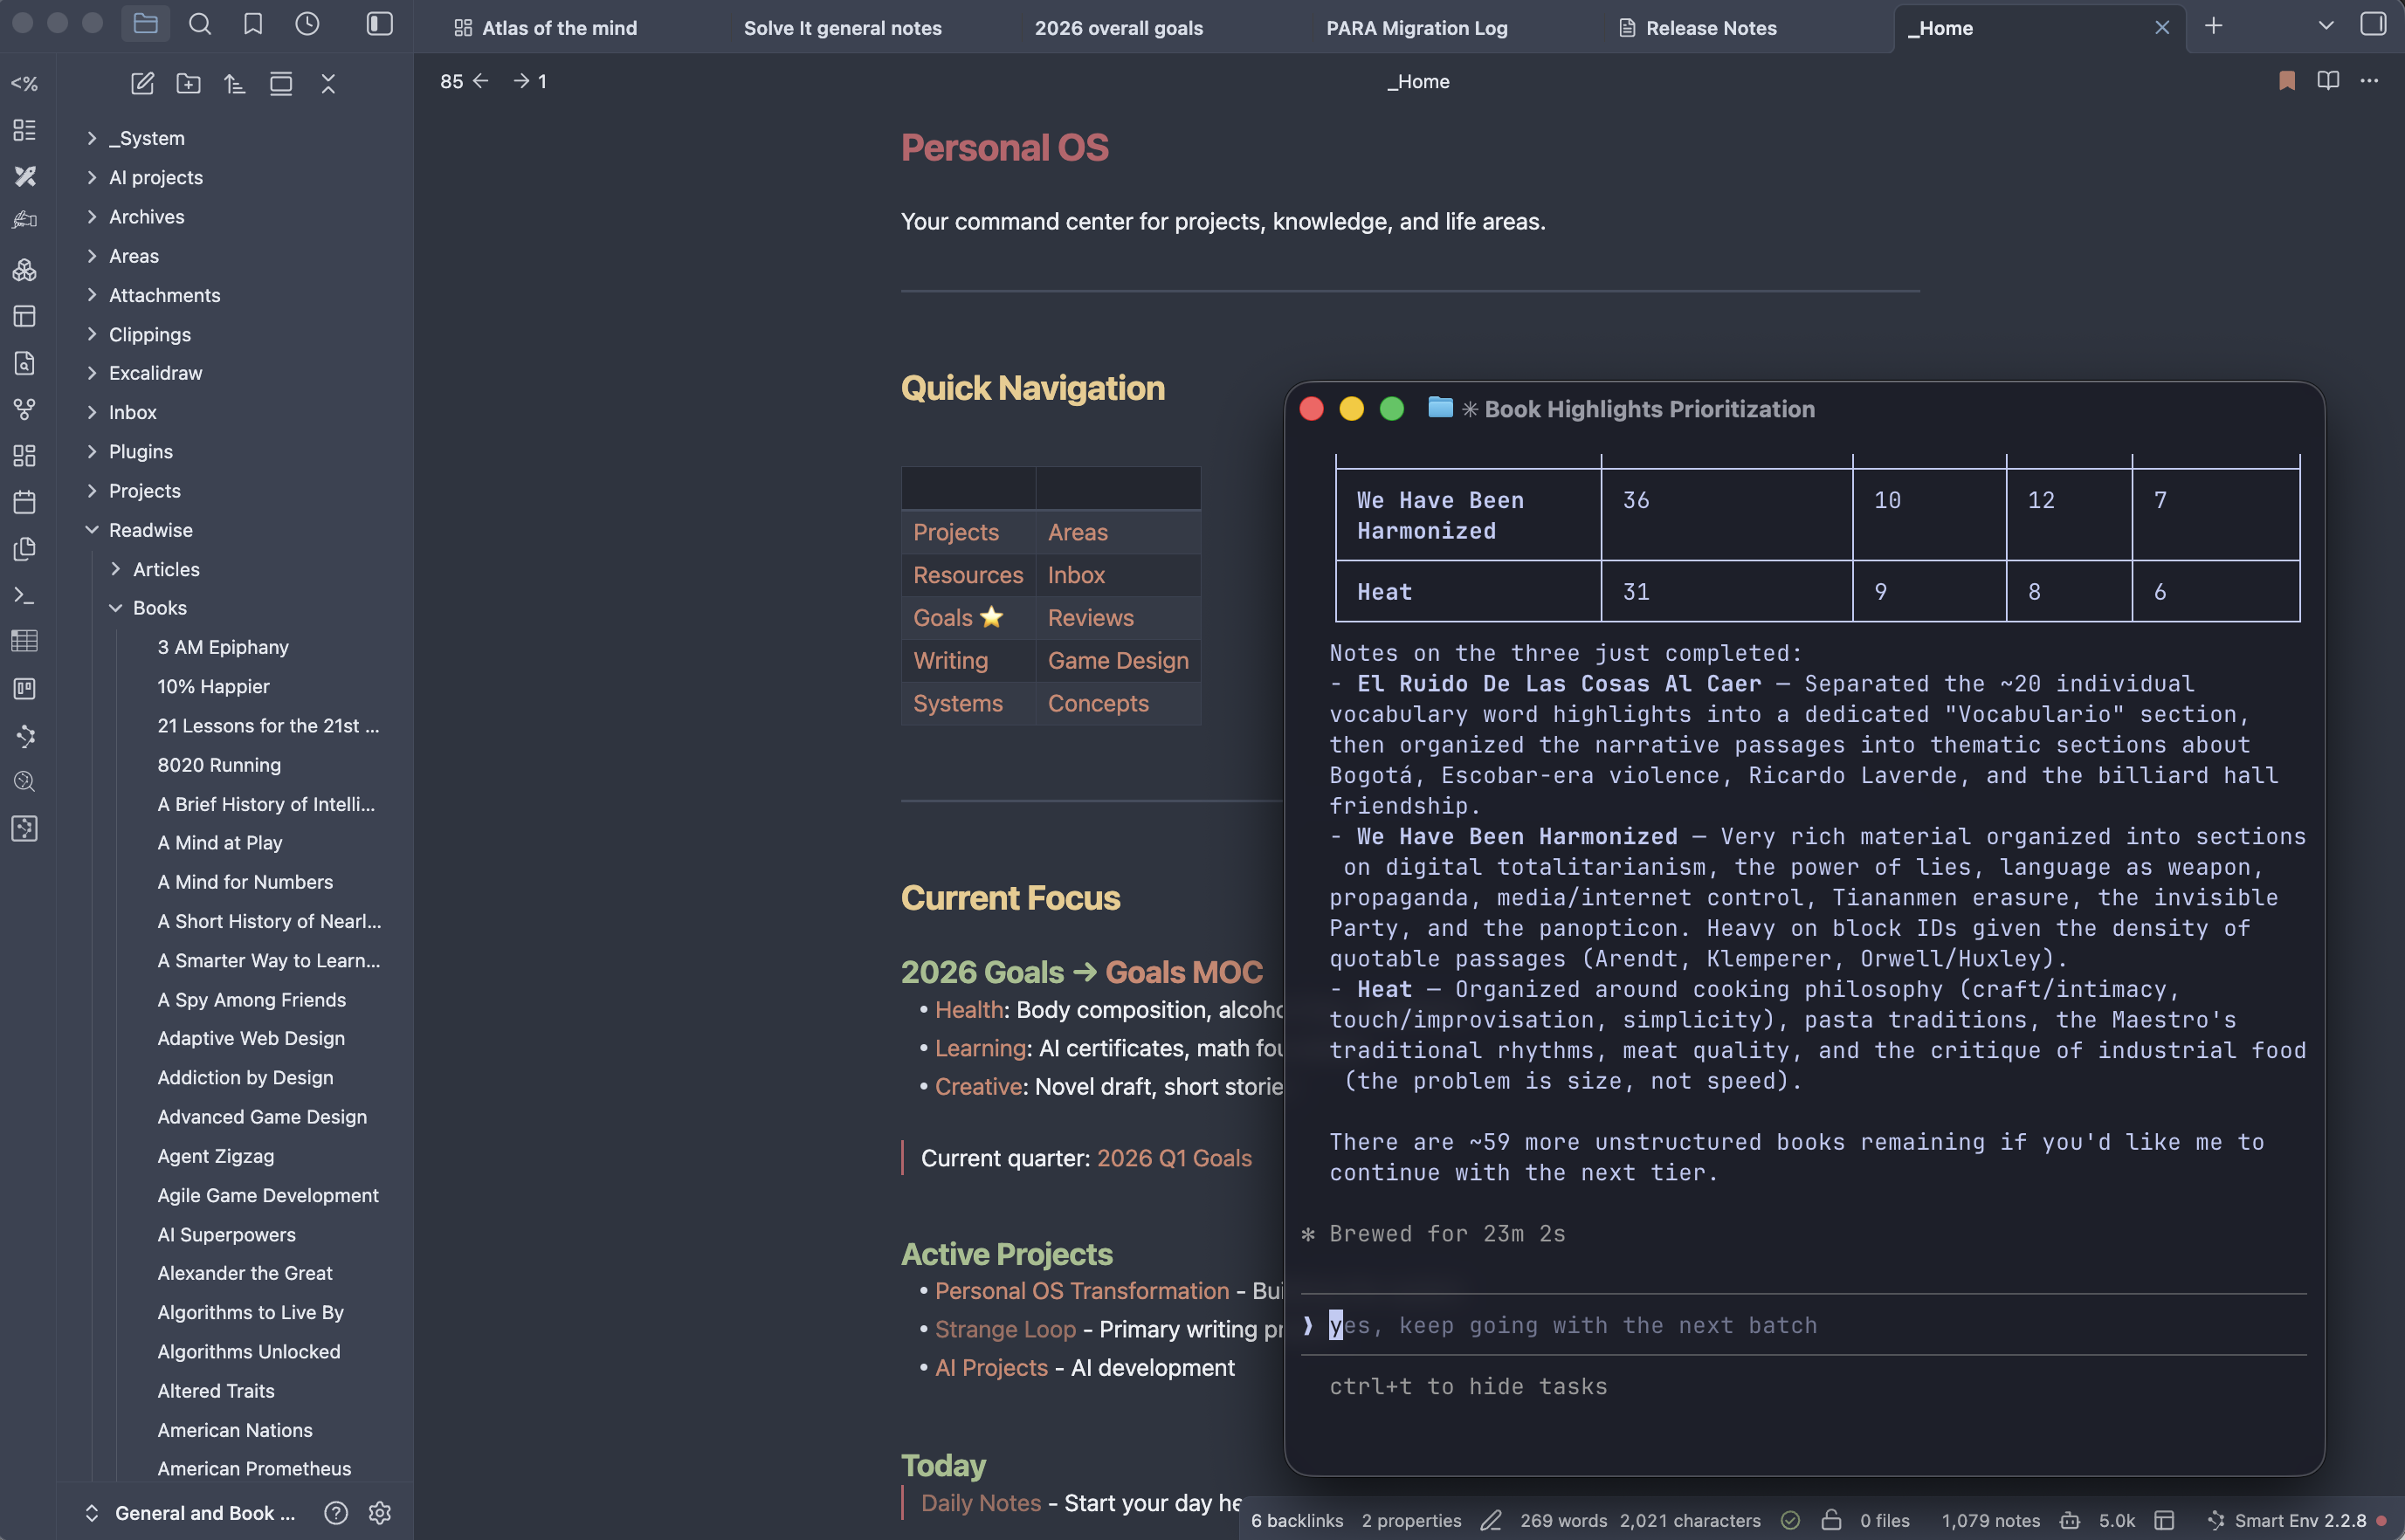Open the search icon in top toolbar
2405x1540 pixels.
[200, 24]
